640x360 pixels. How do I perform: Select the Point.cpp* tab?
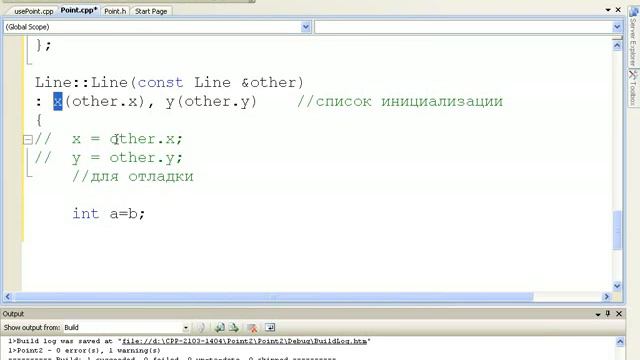pyautogui.click(x=79, y=10)
